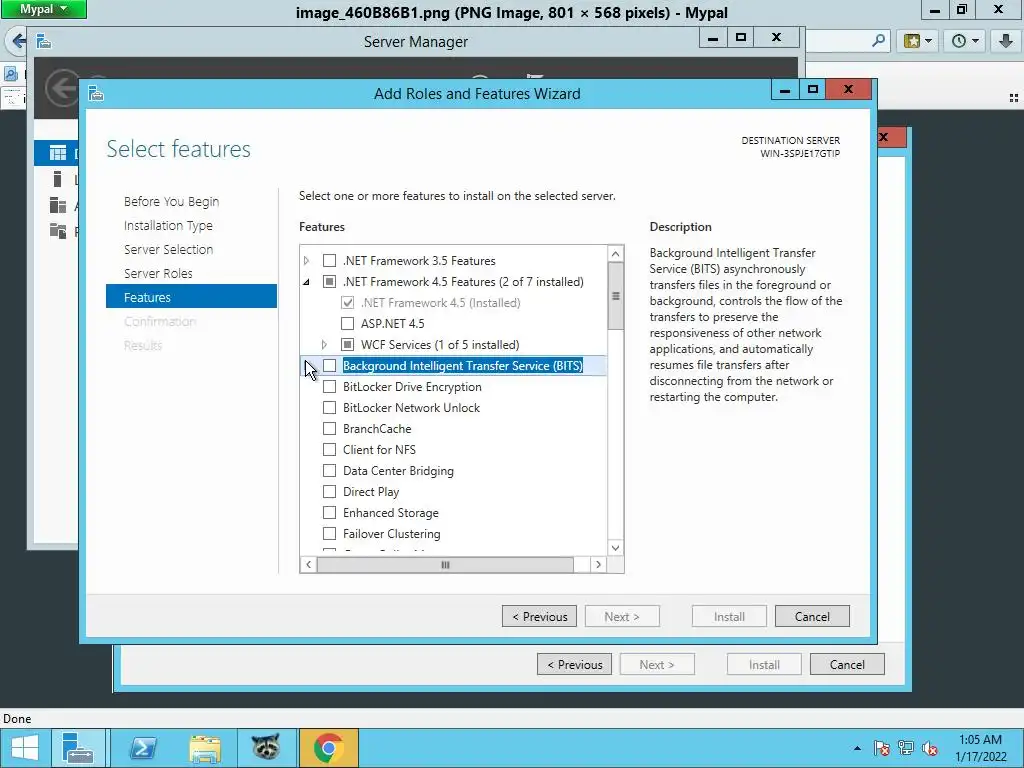Open the Mypal application menu button
Image resolution: width=1024 pixels, height=768 pixels.
[43, 9]
